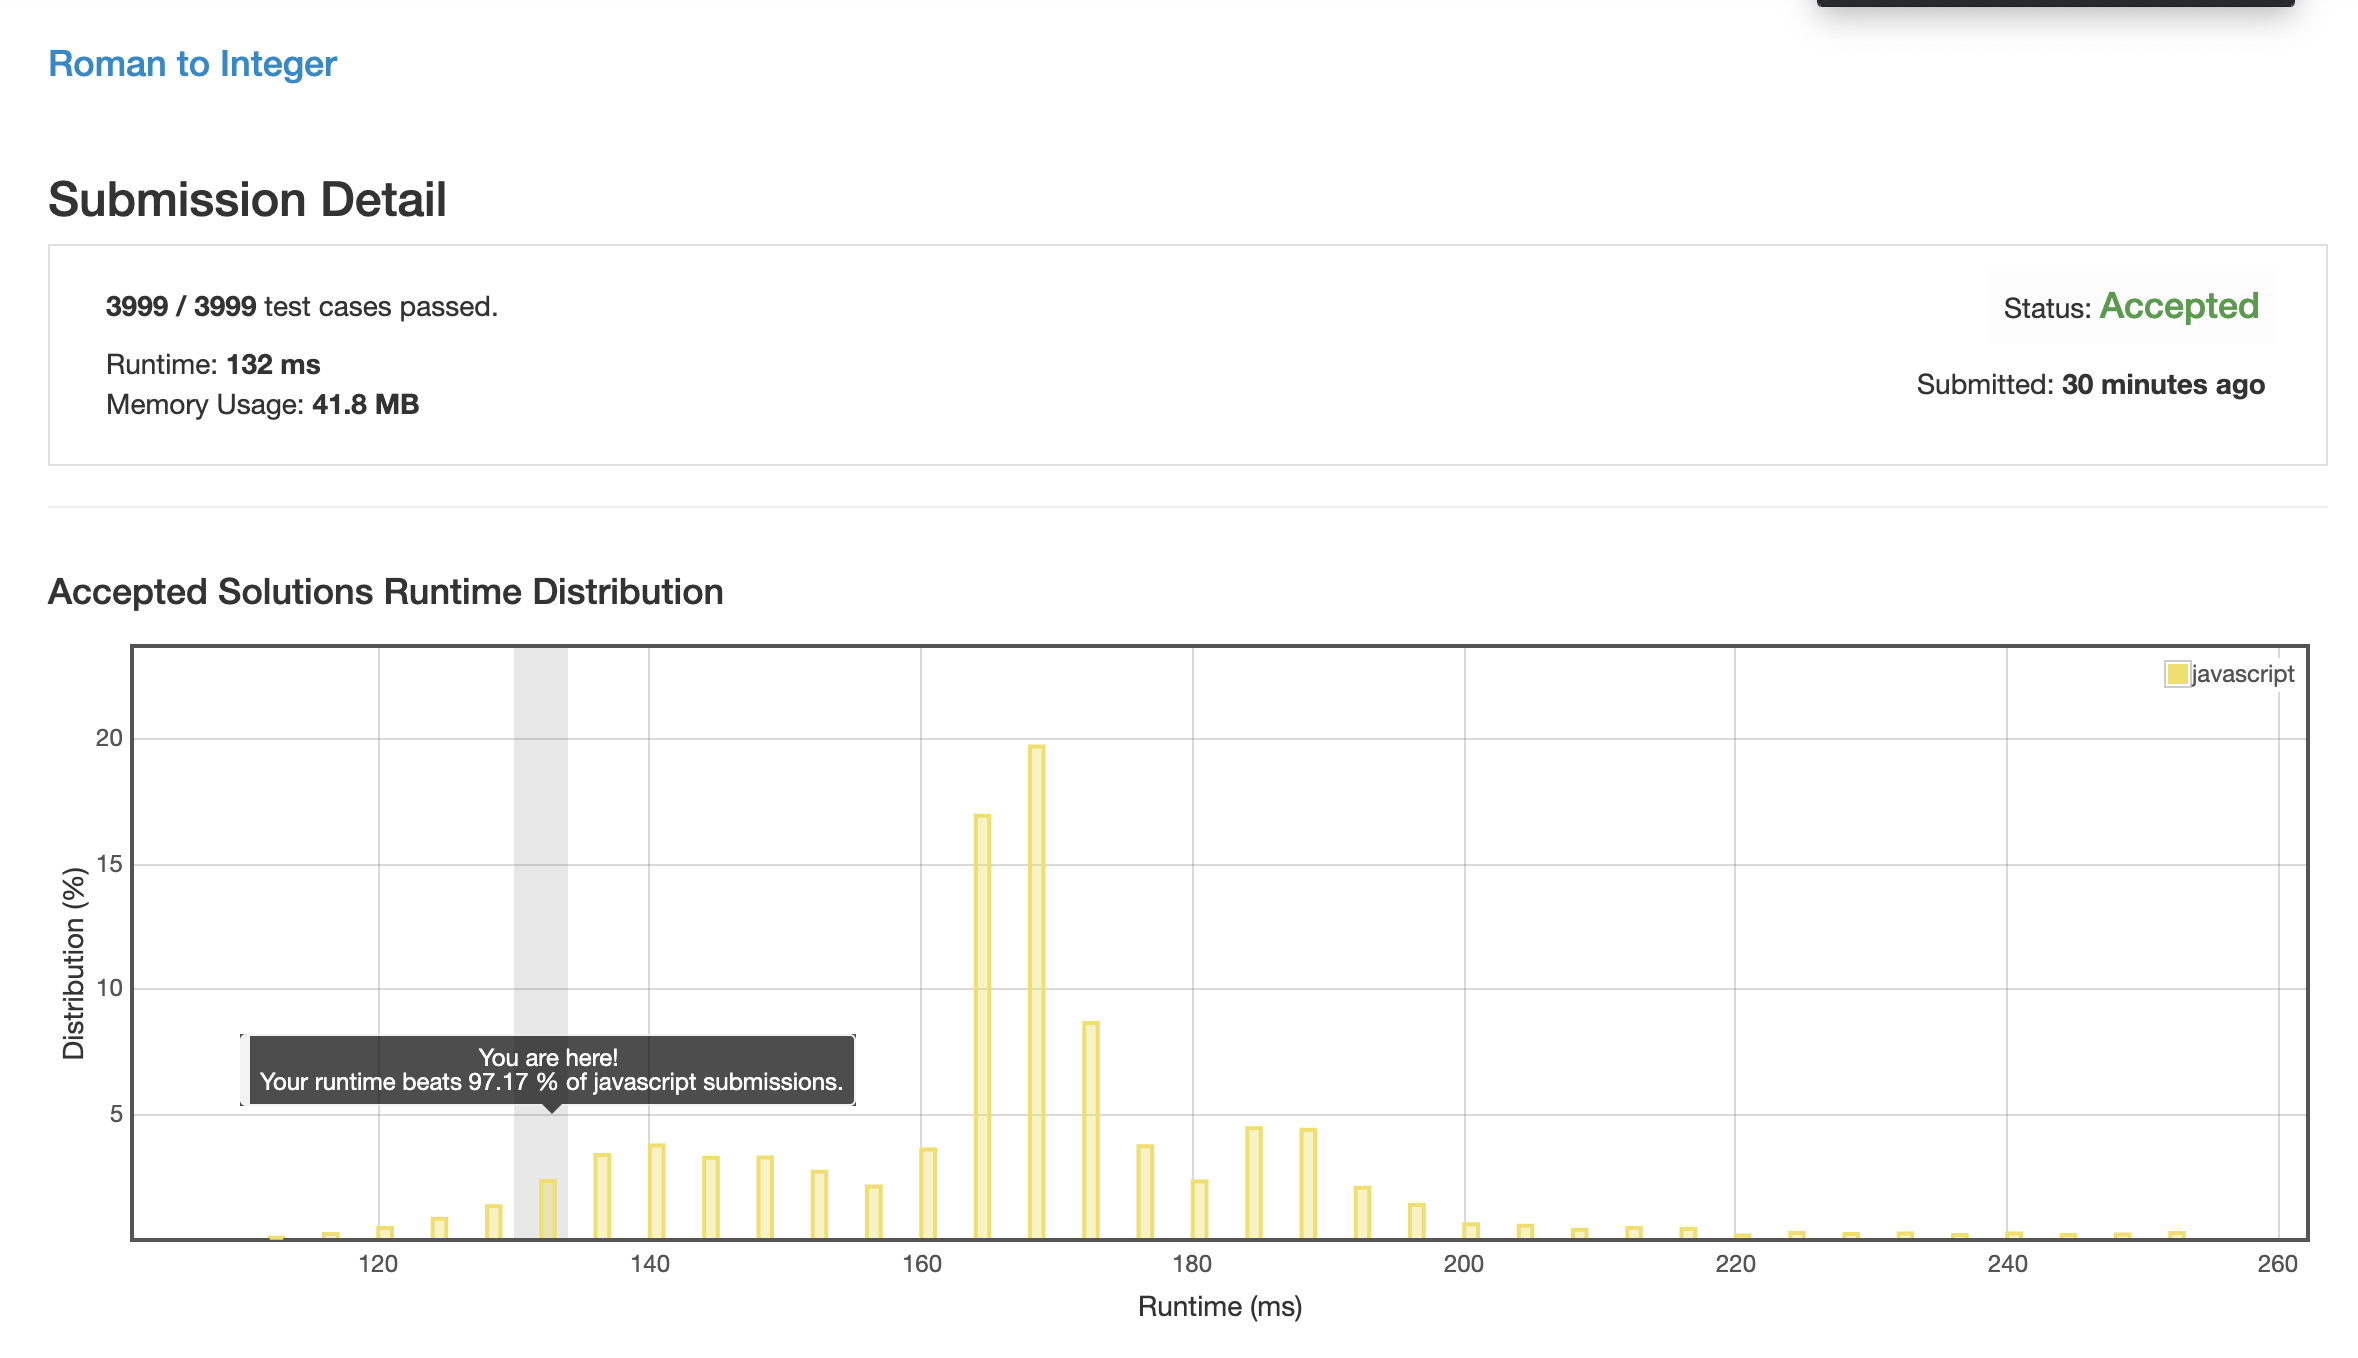Click the '3999 / 3999 test cases passed' text
2358x1358 pixels.
(301, 306)
